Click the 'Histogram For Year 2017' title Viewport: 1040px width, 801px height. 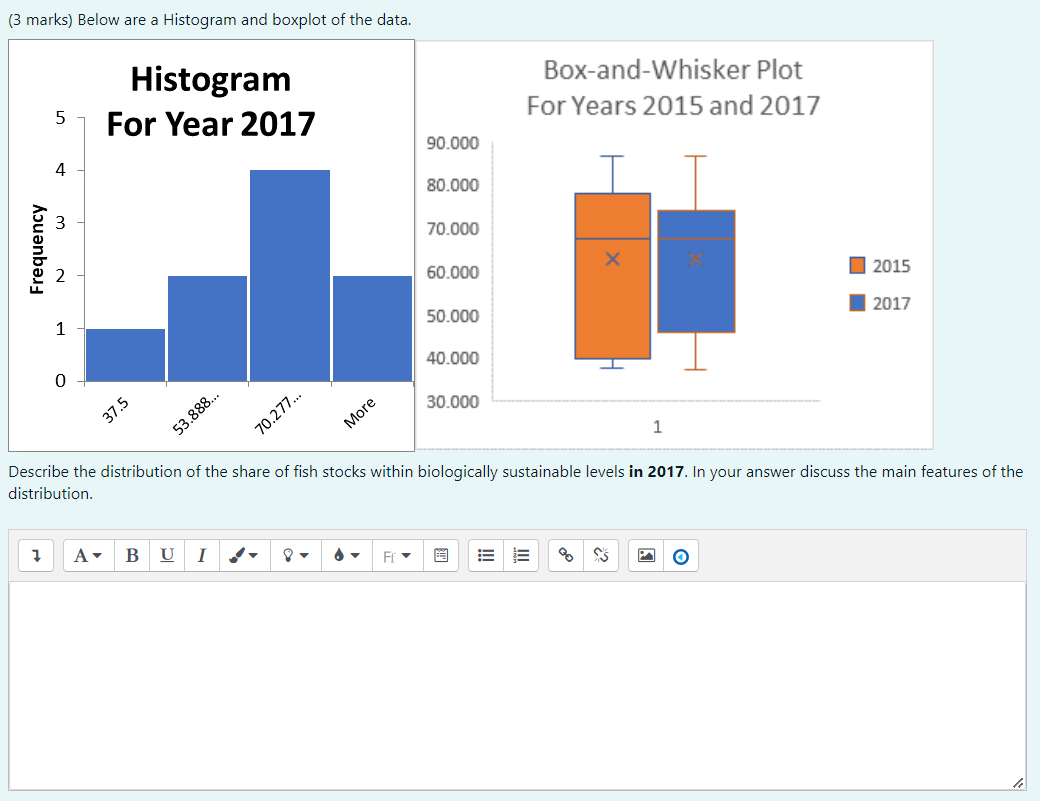(211, 101)
